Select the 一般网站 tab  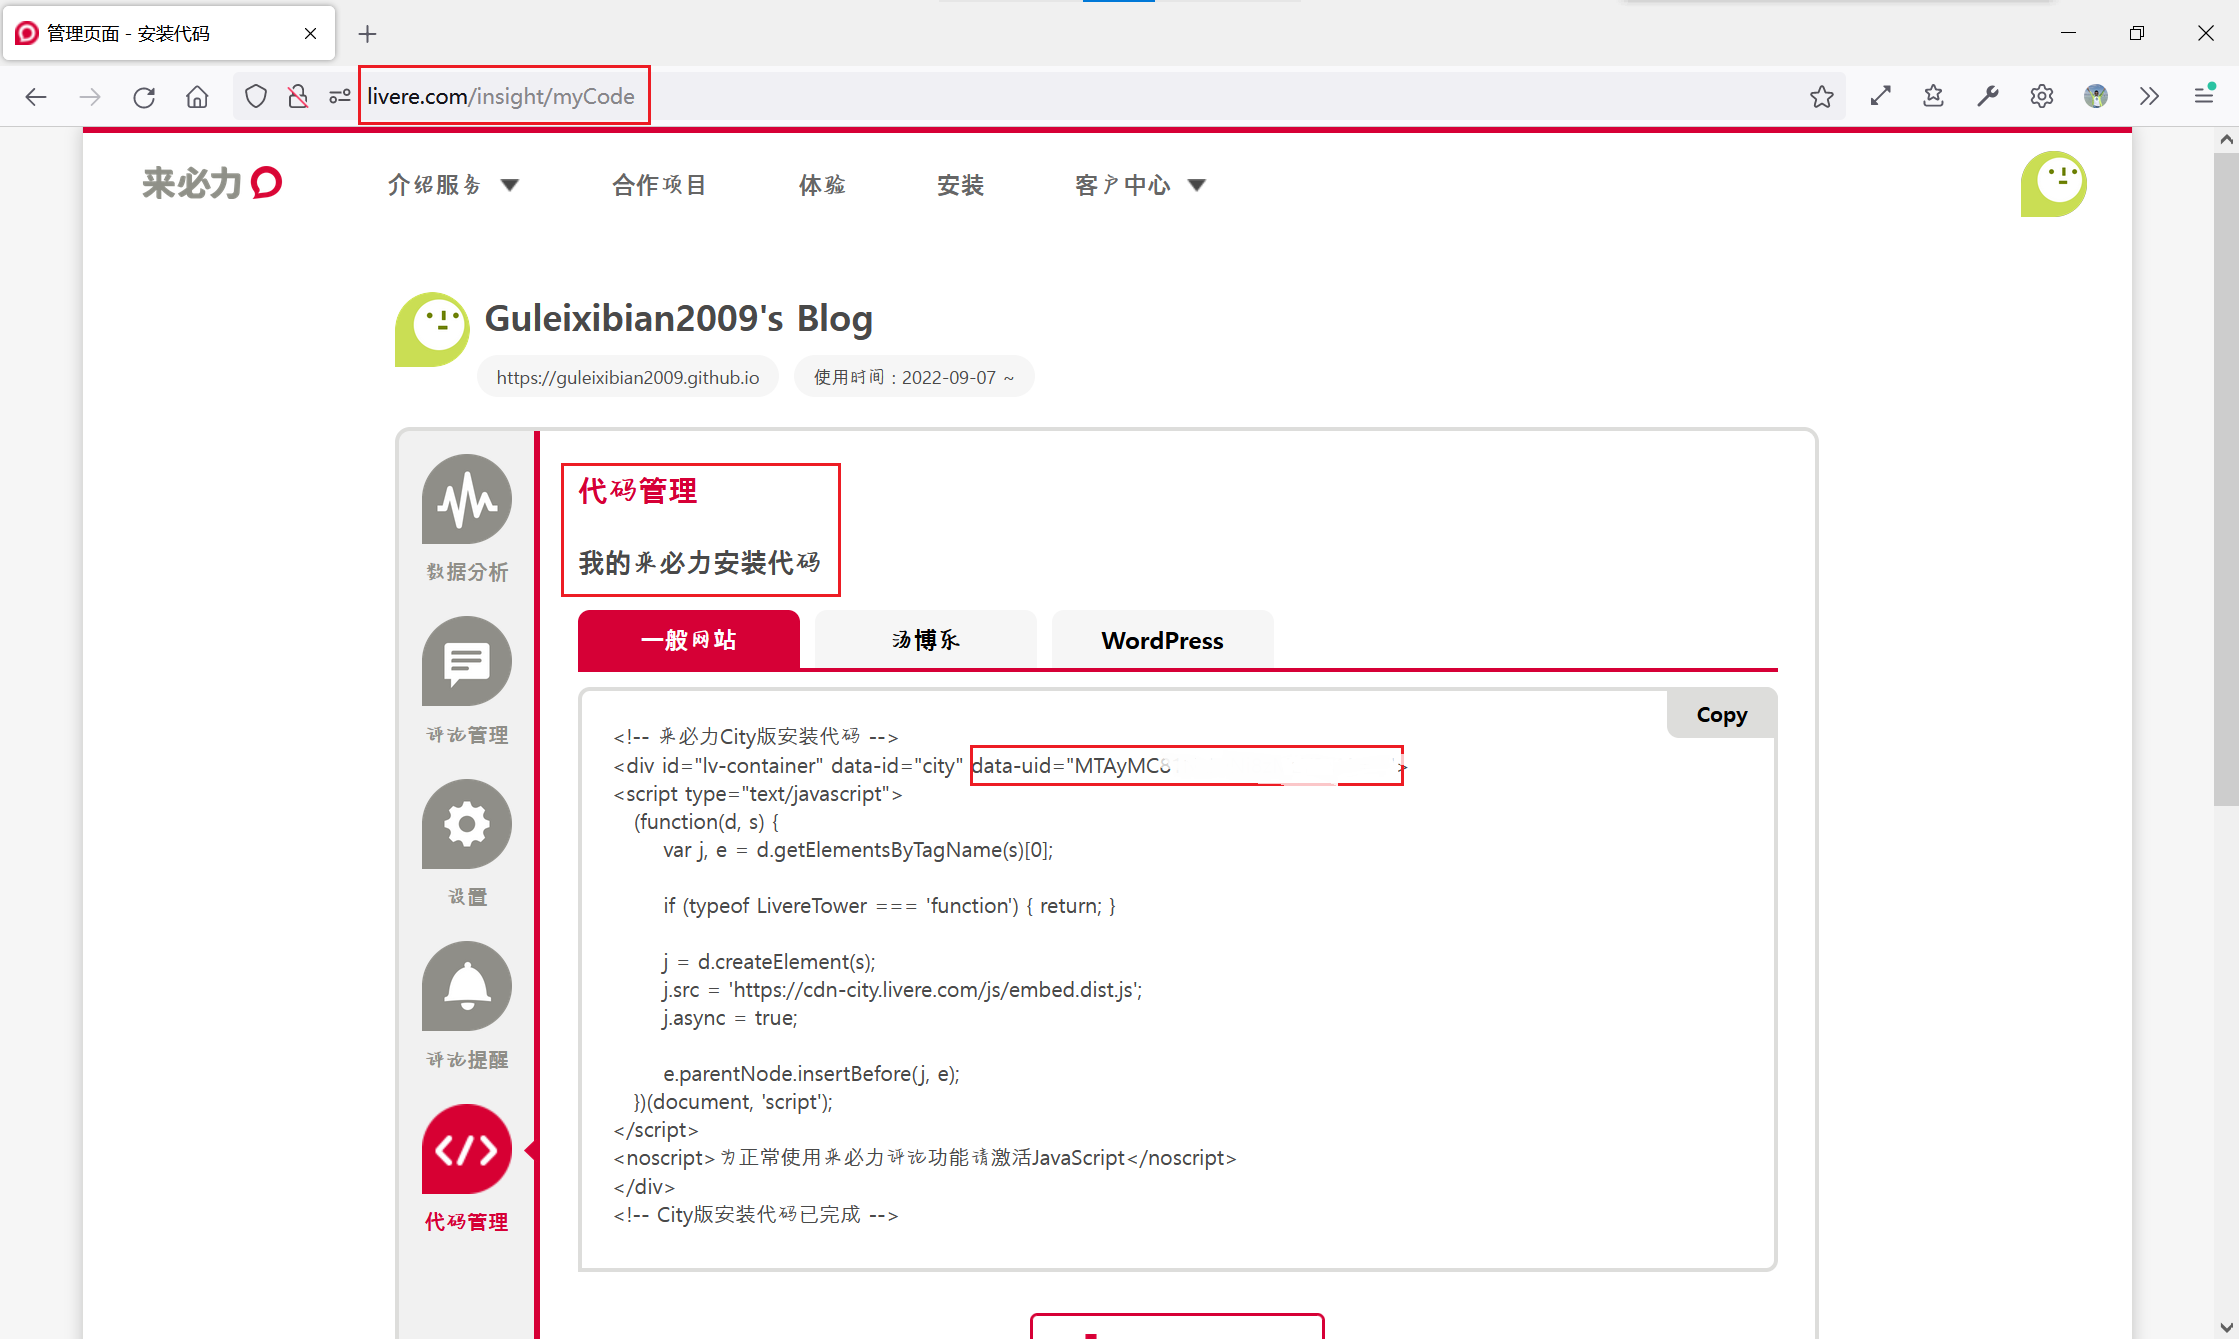tap(688, 640)
